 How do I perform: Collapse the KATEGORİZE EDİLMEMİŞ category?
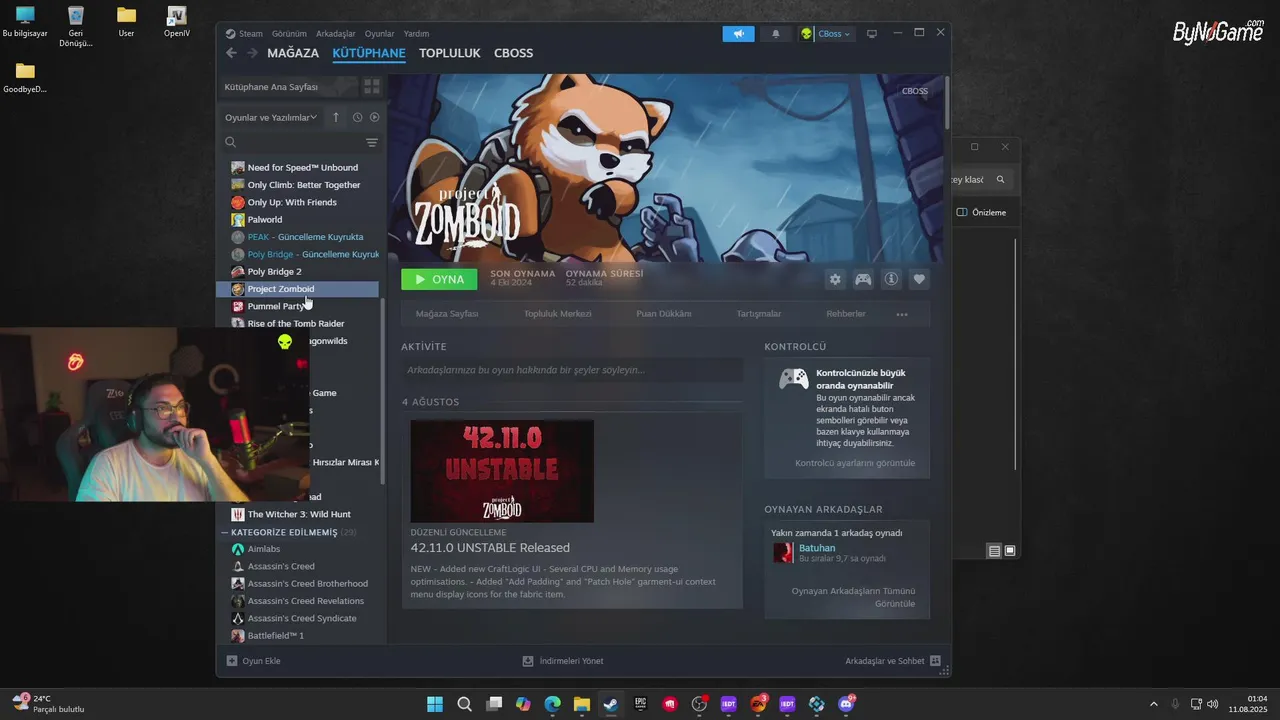225,532
